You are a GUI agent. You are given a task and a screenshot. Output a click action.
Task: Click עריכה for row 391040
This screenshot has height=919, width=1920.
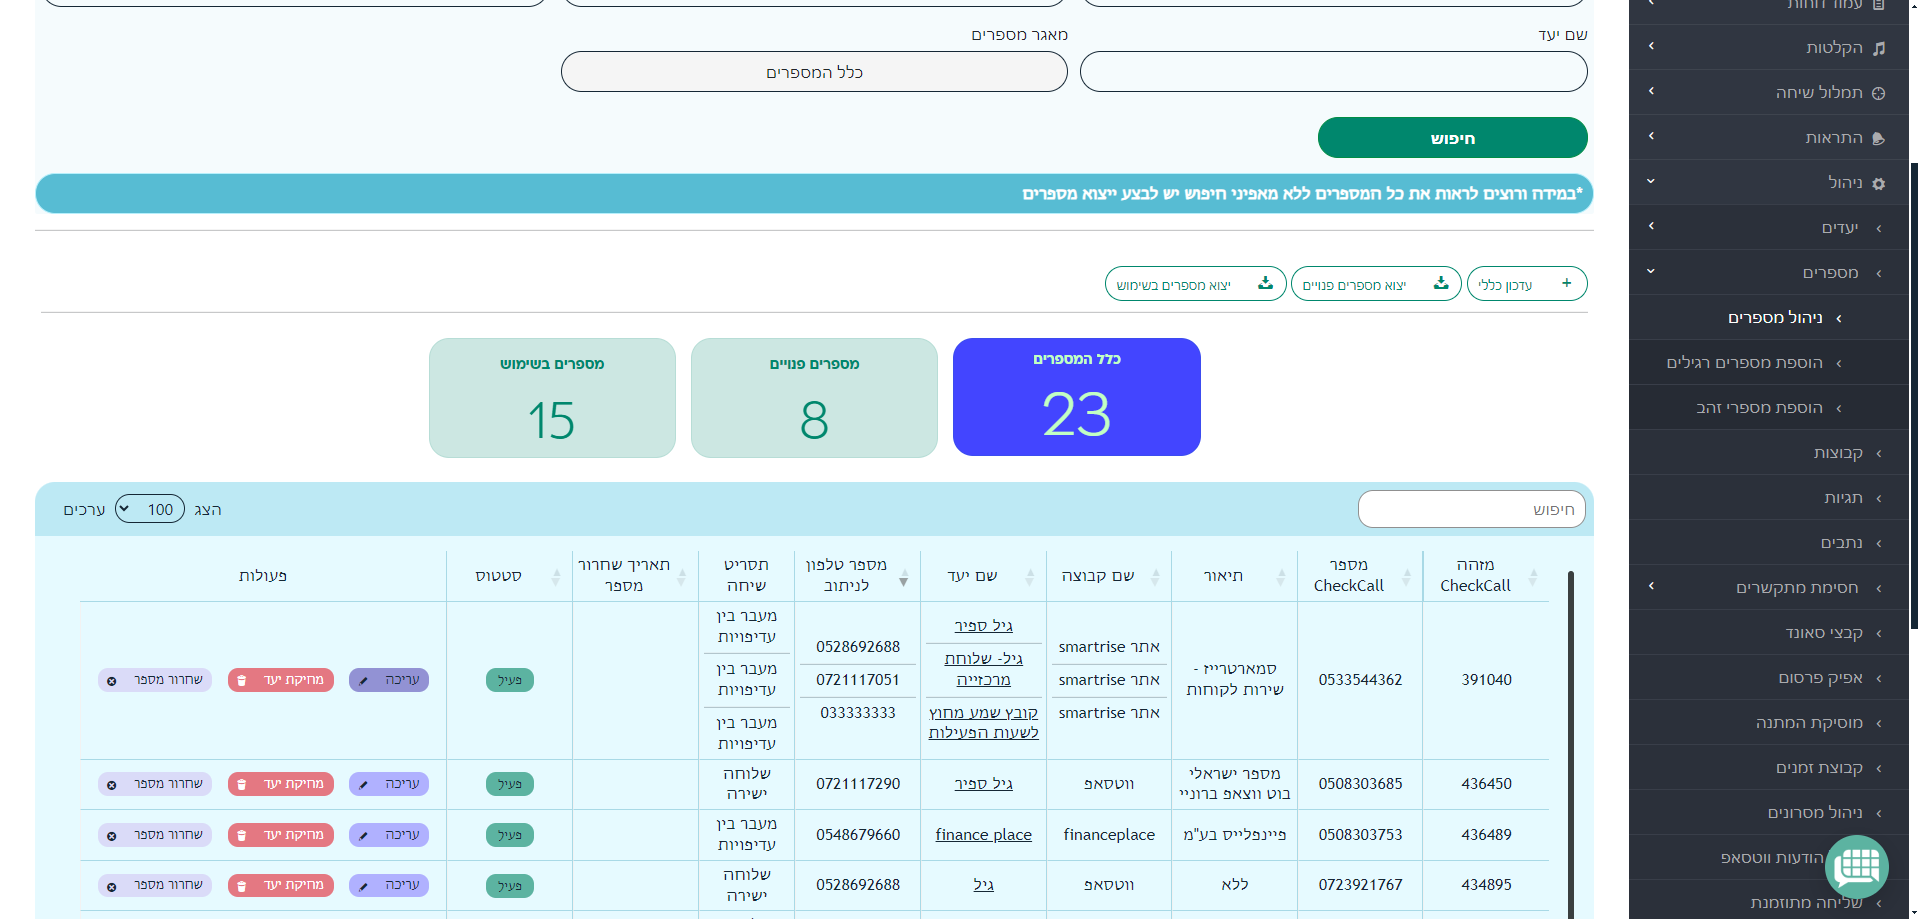pyautogui.click(x=389, y=680)
